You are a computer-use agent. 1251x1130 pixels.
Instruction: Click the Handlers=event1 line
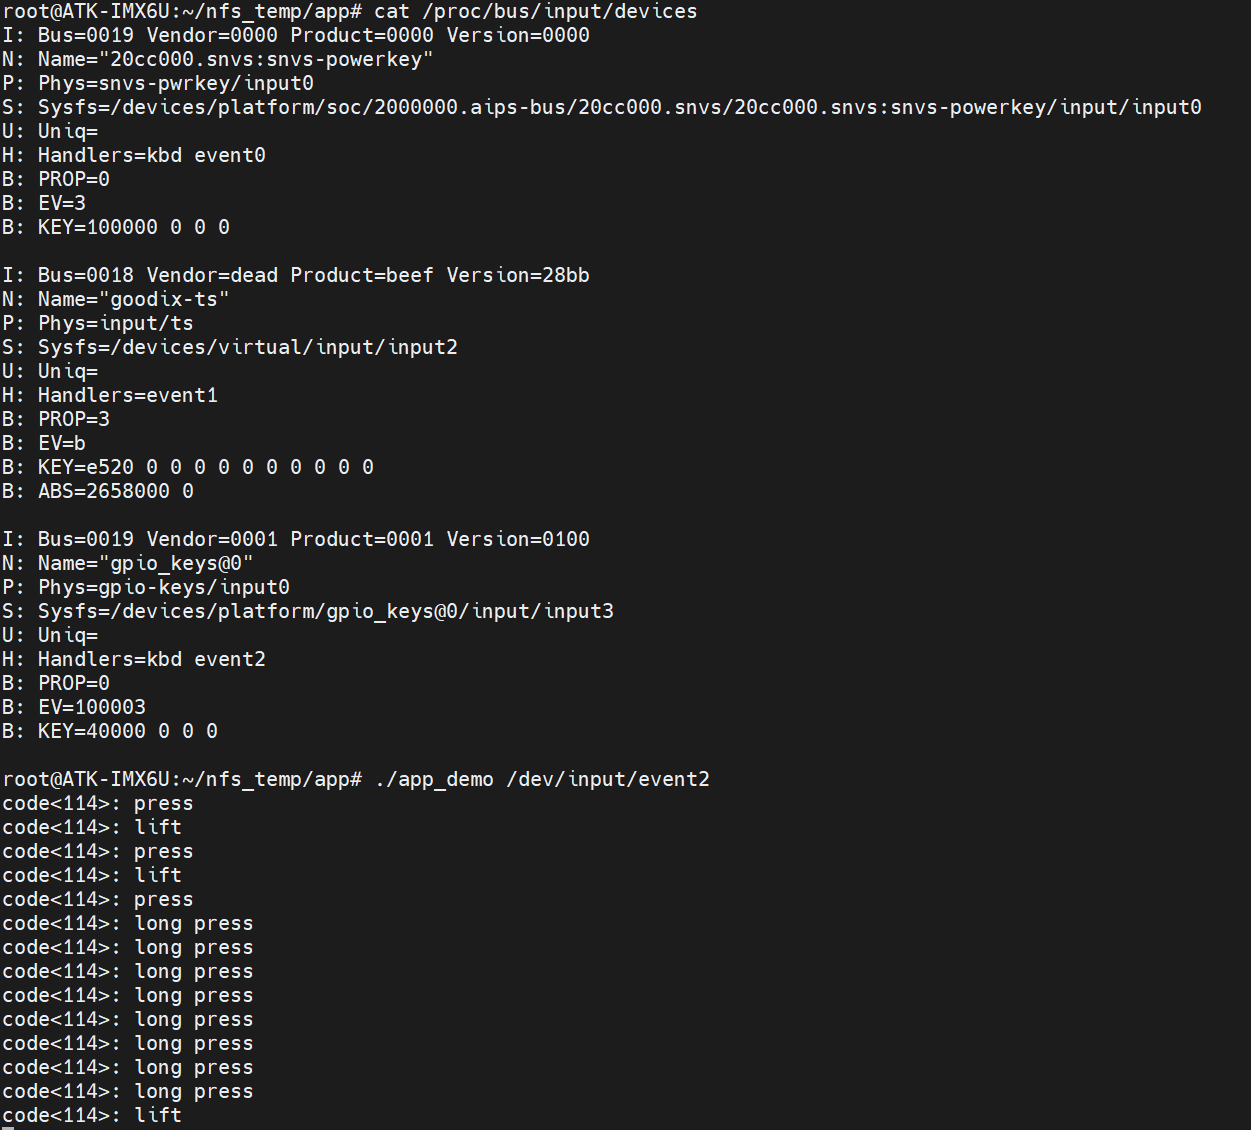(x=127, y=395)
